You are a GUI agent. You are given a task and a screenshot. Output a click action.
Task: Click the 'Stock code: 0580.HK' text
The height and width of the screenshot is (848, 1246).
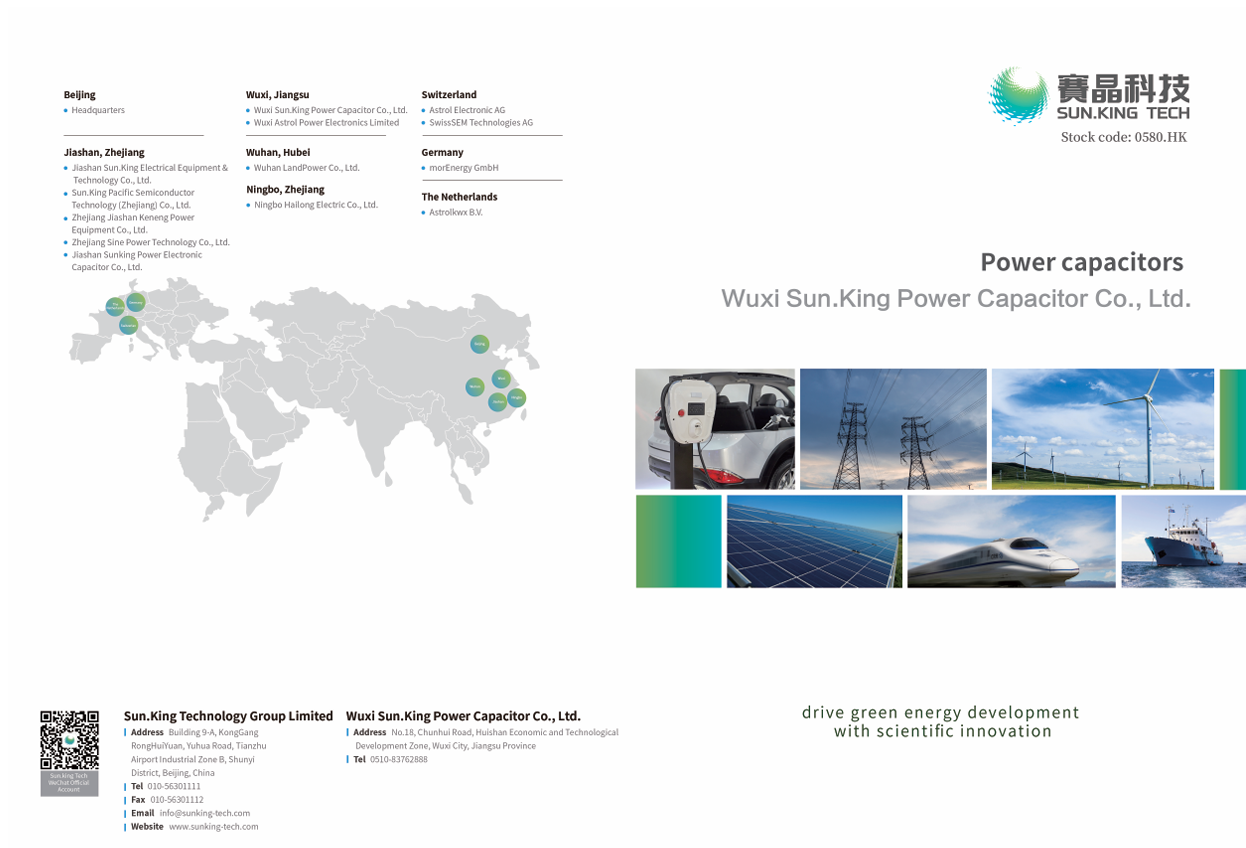click(x=1124, y=137)
